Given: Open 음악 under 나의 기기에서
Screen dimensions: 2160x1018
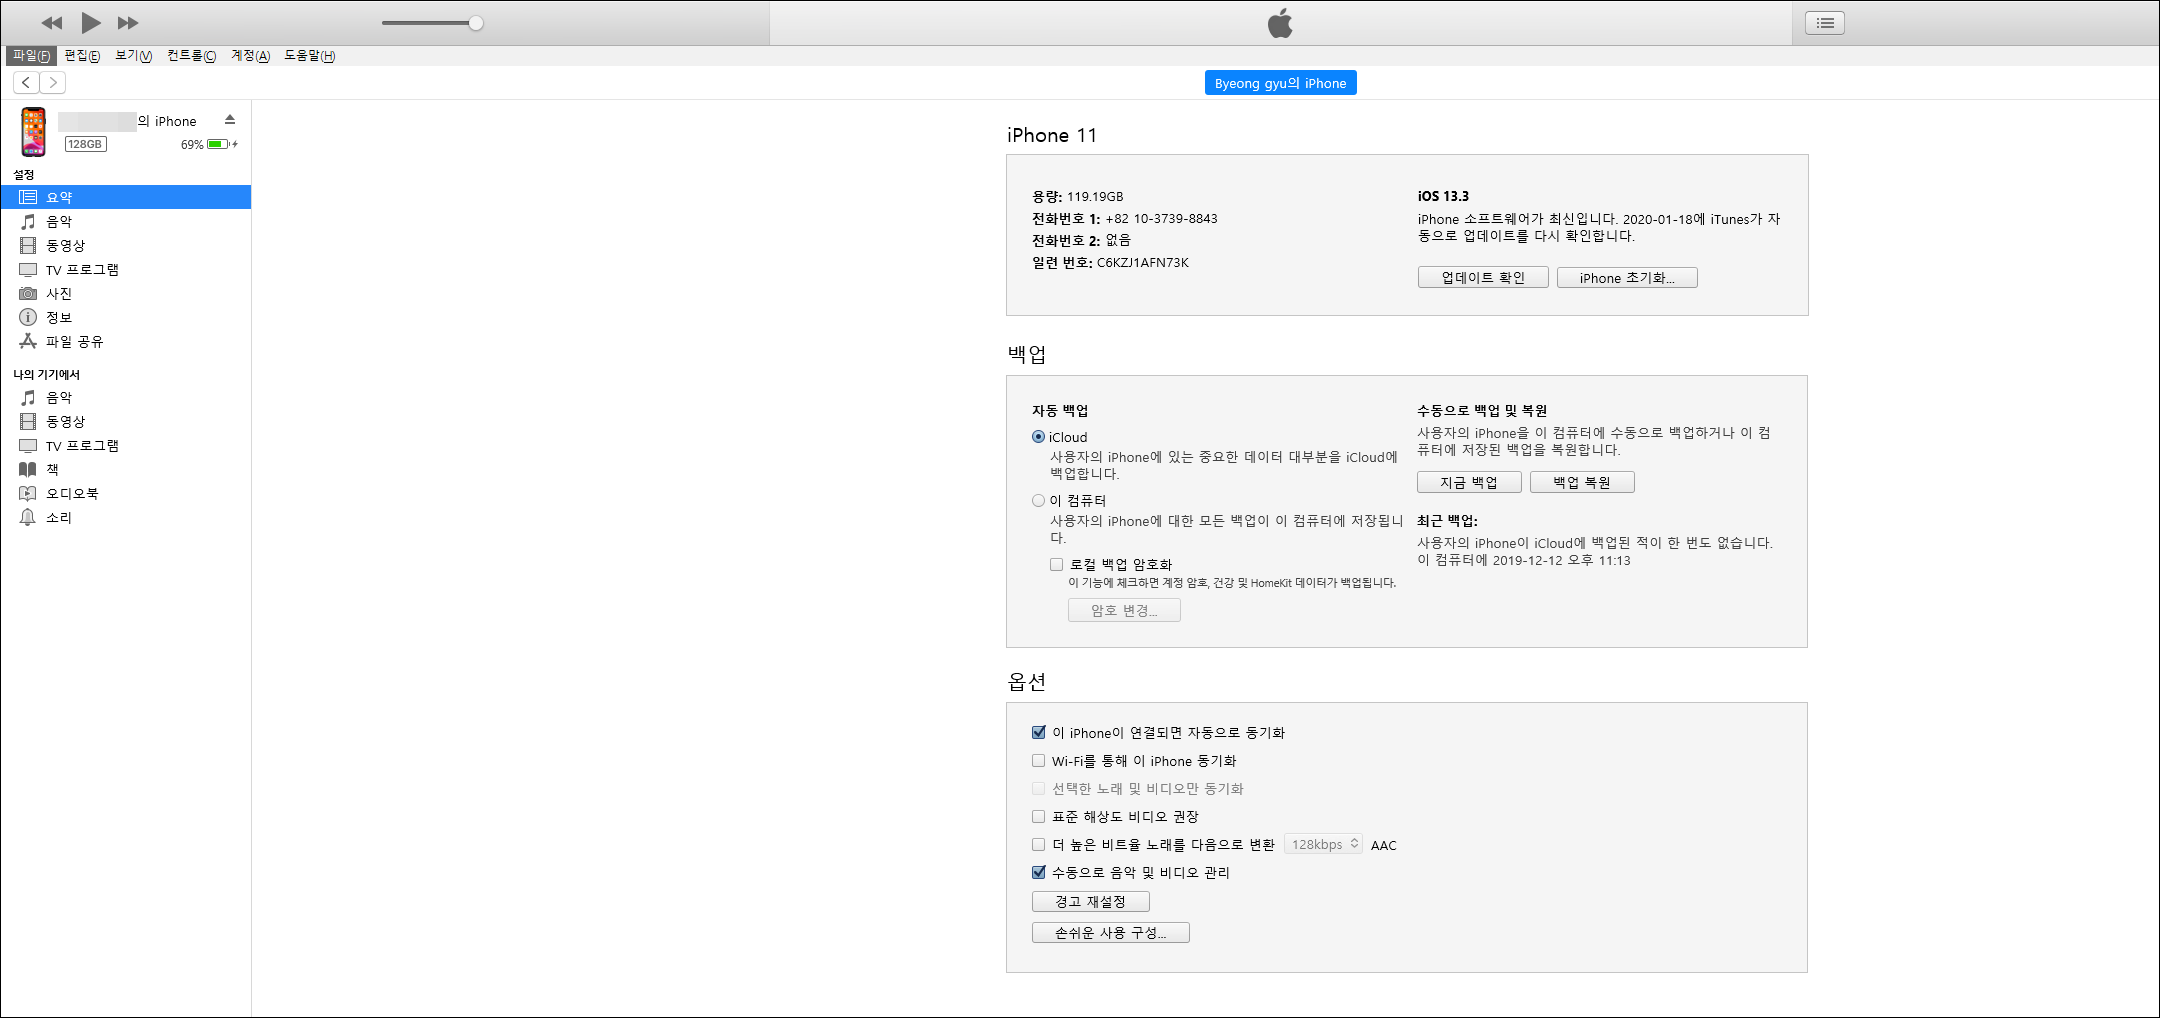Looking at the screenshot, I should tap(126, 397).
